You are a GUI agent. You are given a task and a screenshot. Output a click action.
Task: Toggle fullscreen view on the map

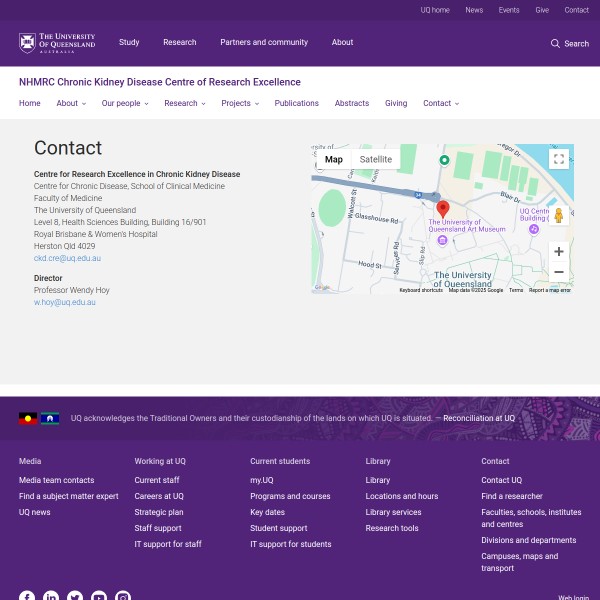559,159
